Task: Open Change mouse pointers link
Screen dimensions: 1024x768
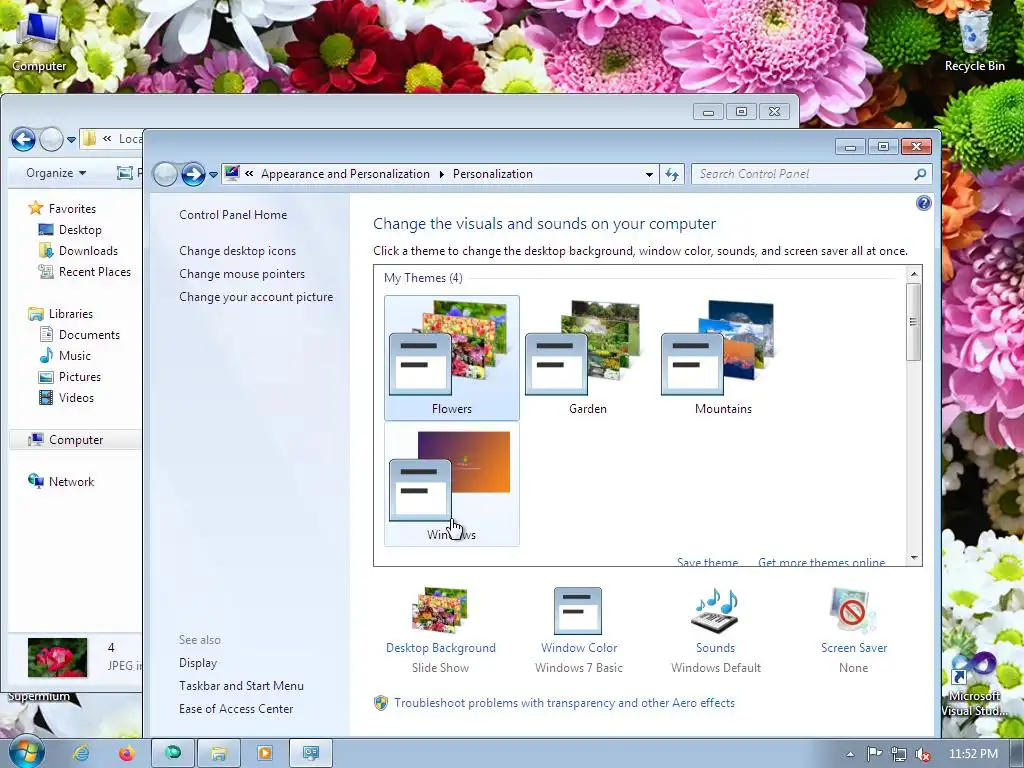Action: 242,274
